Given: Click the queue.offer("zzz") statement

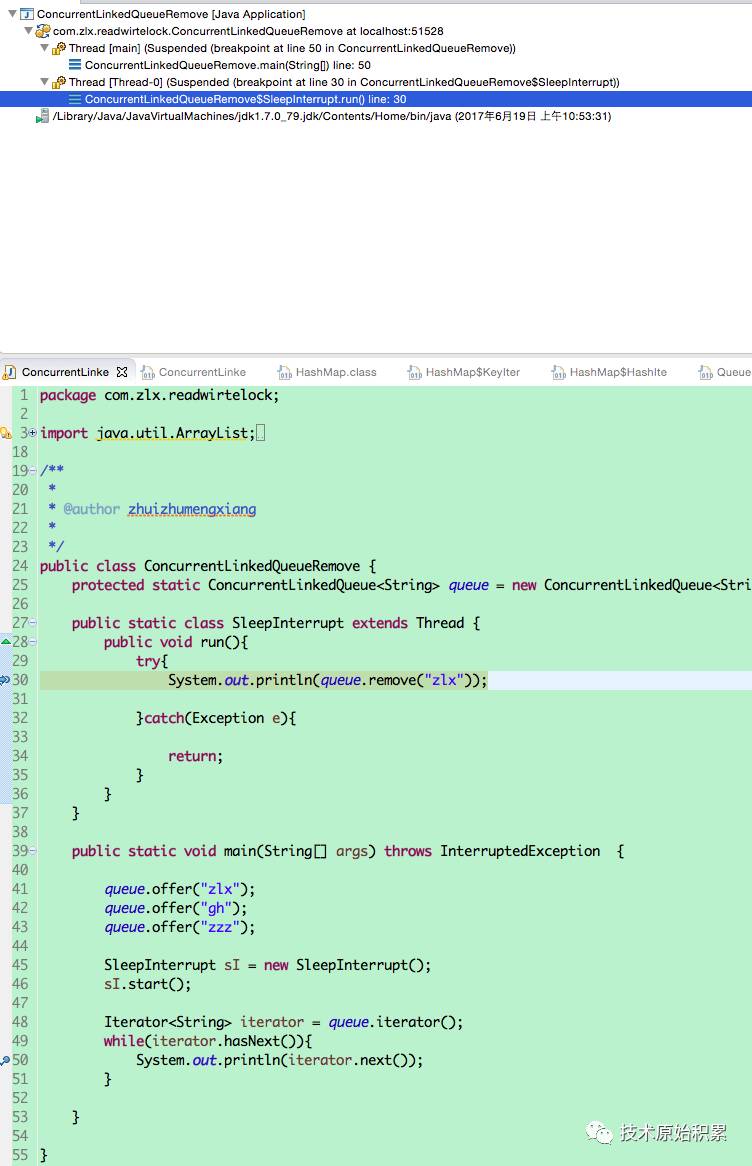Looking at the screenshot, I should tap(179, 927).
